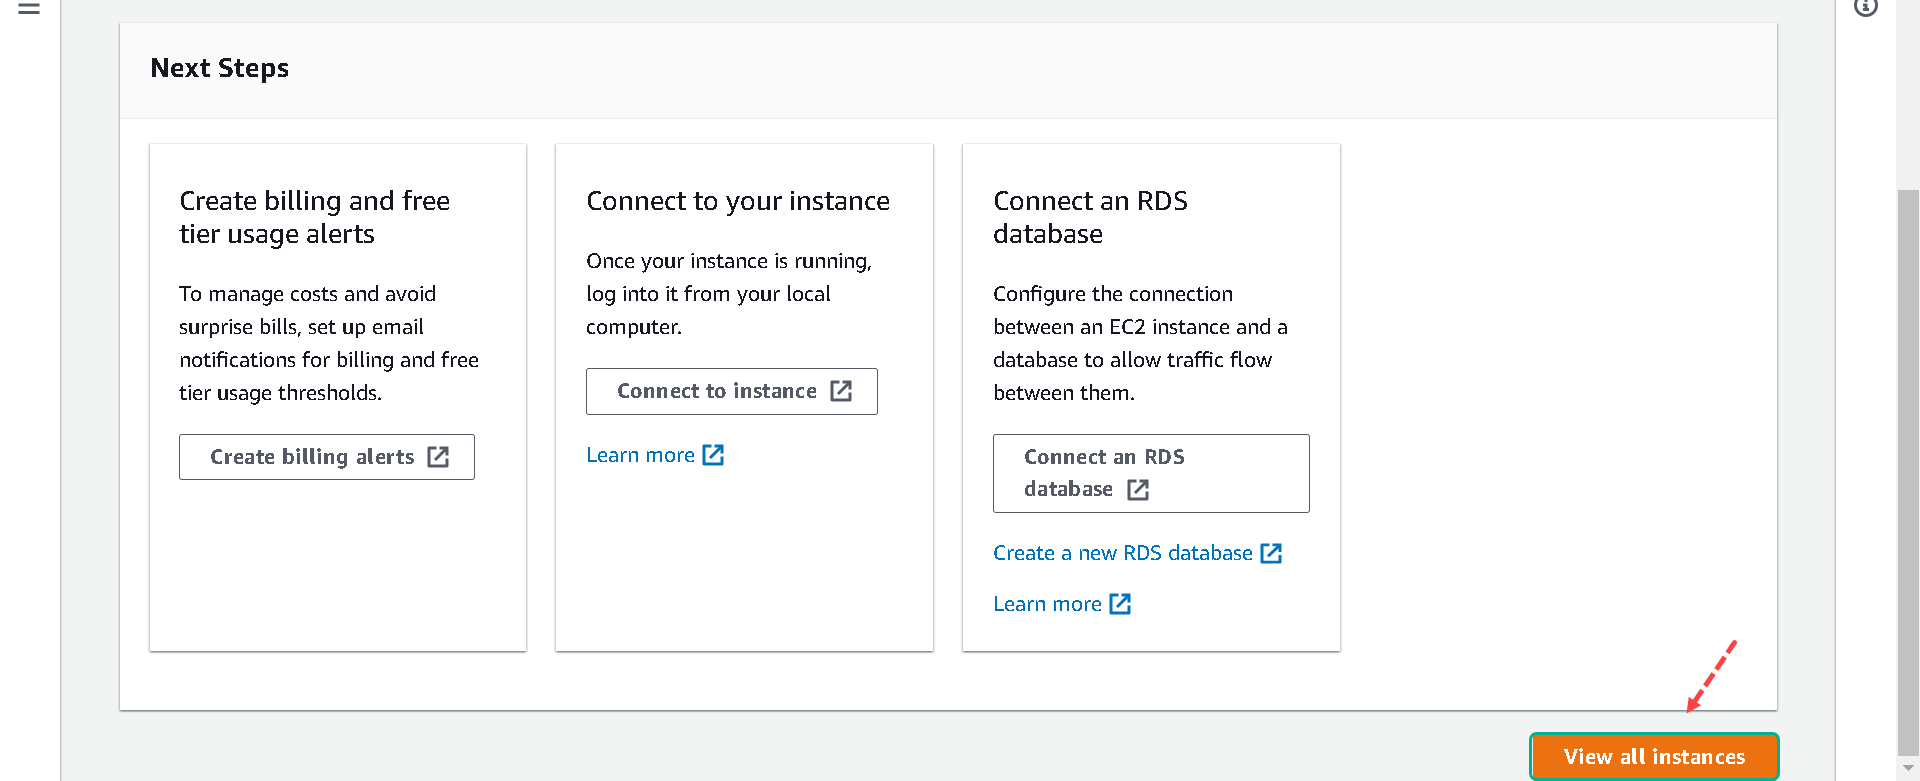The image size is (1920, 781).
Task: Open the info panel icon
Action: coord(1866,7)
